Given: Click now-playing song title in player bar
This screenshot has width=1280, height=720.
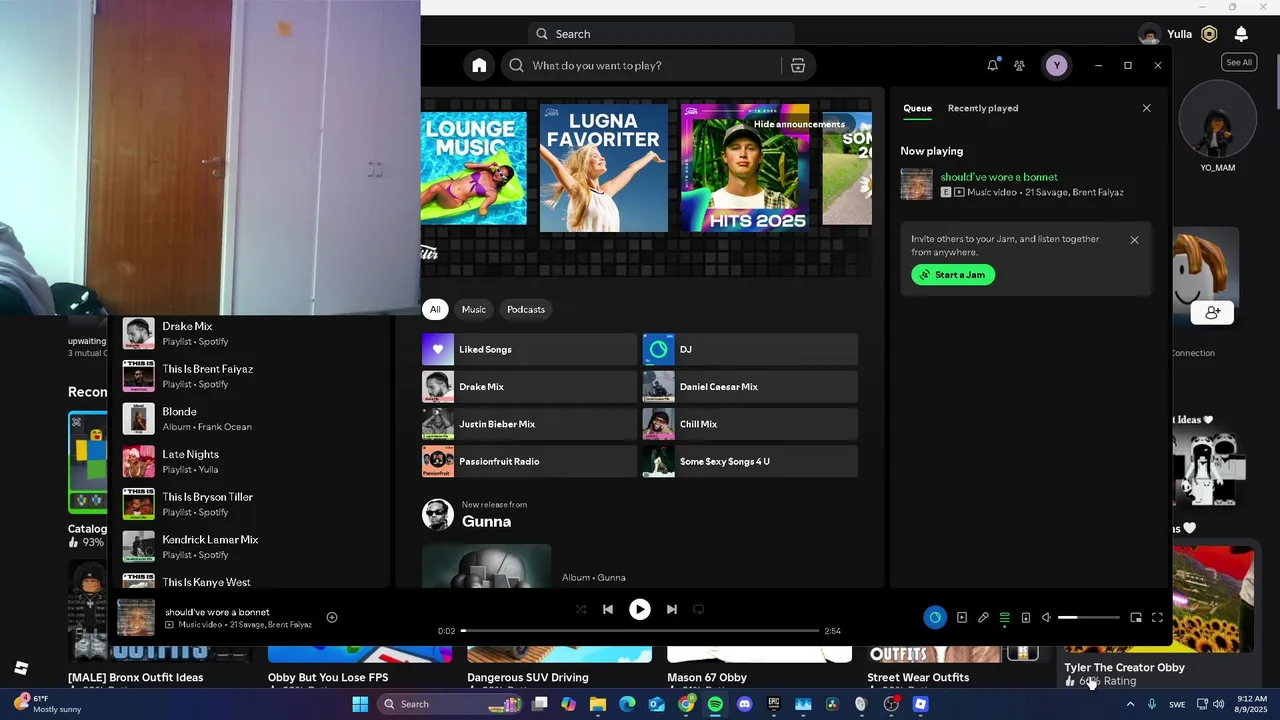Looking at the screenshot, I should pyautogui.click(x=217, y=612).
